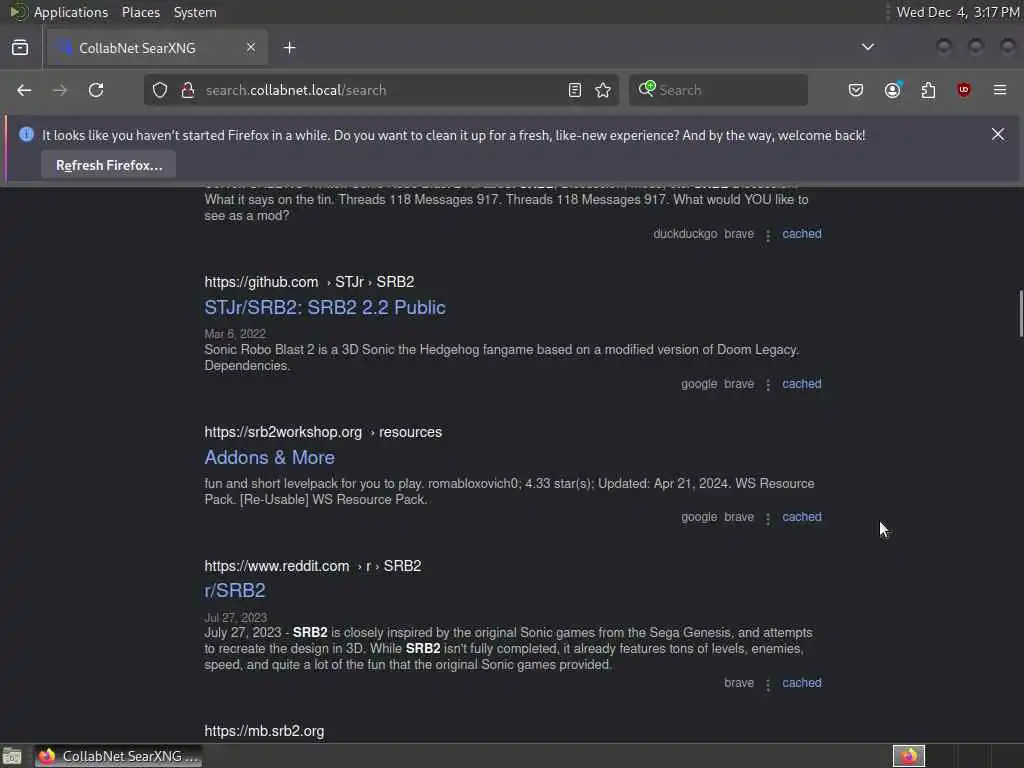Open the Places menu
Image resolution: width=1024 pixels, height=768 pixels.
point(141,12)
